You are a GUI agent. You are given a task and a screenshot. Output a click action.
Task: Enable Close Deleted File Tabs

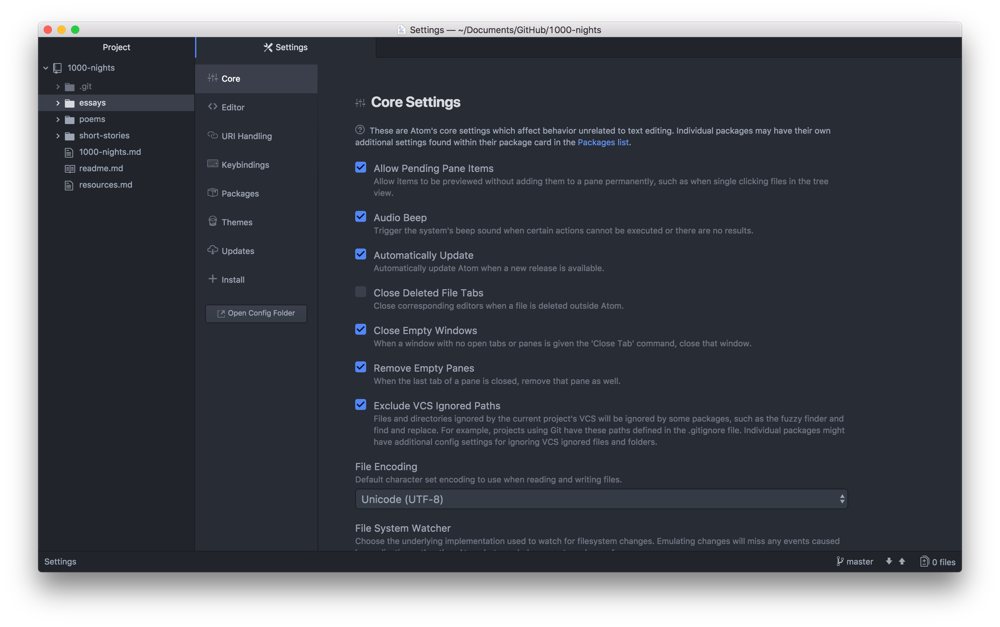(x=360, y=291)
